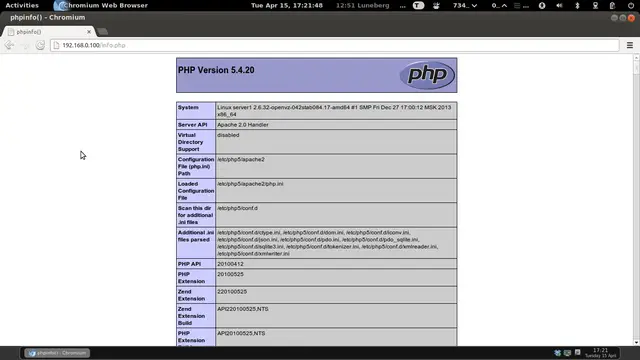Click the browser back arrow button

click(9, 45)
